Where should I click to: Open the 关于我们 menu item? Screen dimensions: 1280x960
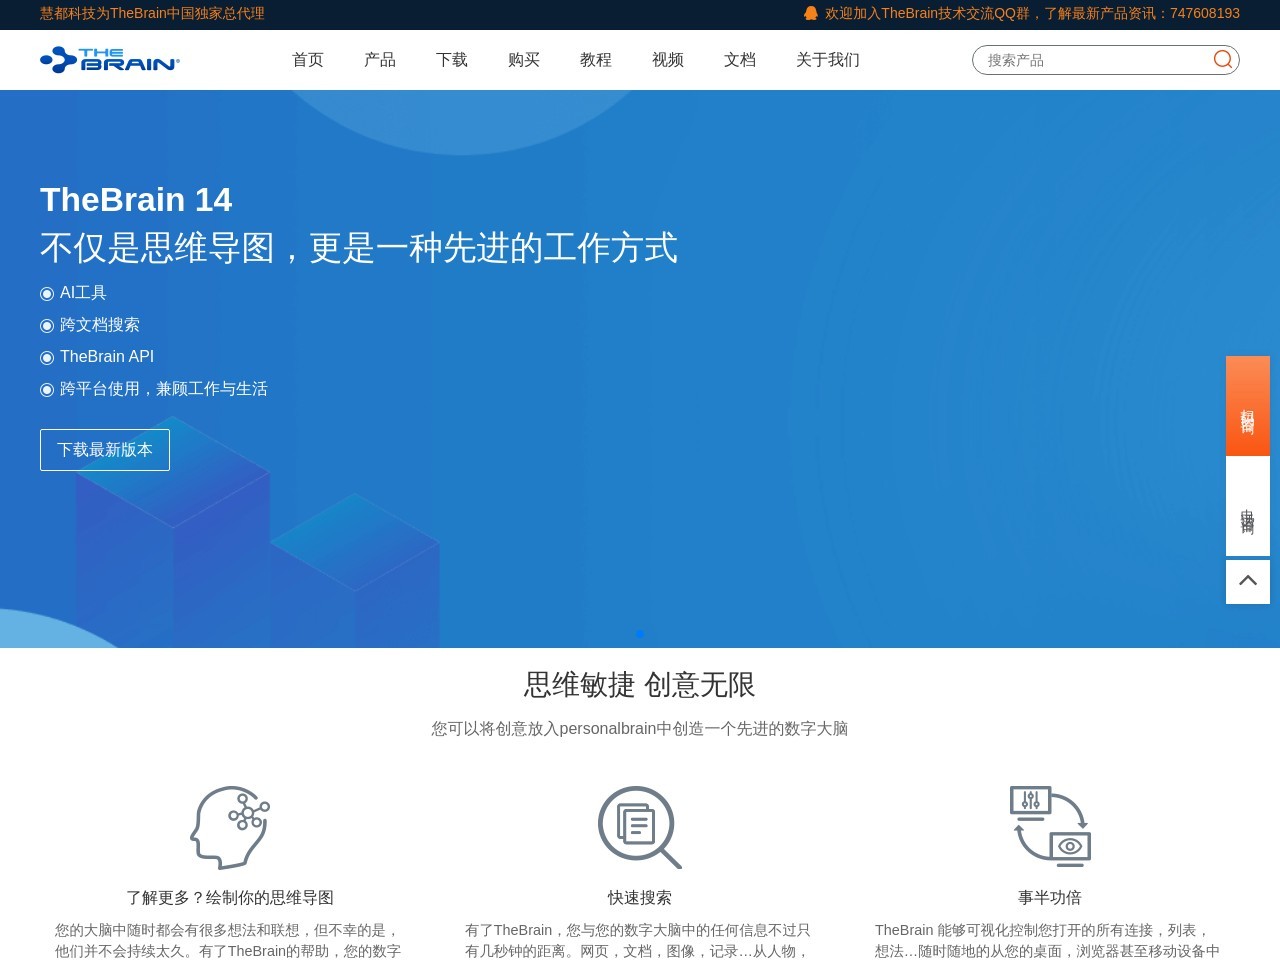(x=828, y=60)
